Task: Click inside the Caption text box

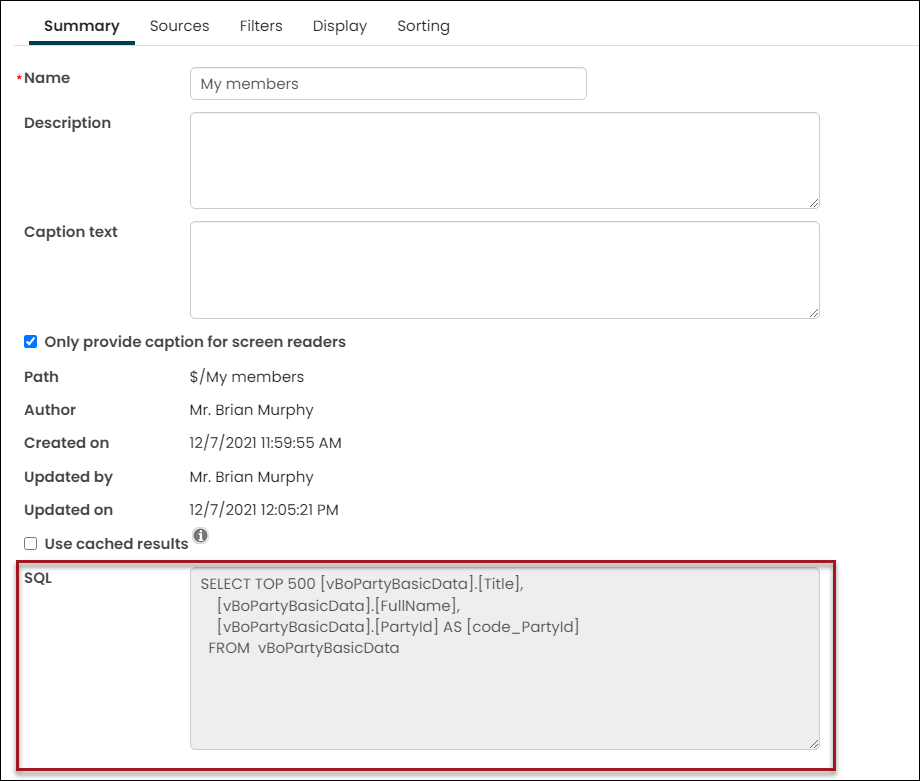Action: pos(505,270)
